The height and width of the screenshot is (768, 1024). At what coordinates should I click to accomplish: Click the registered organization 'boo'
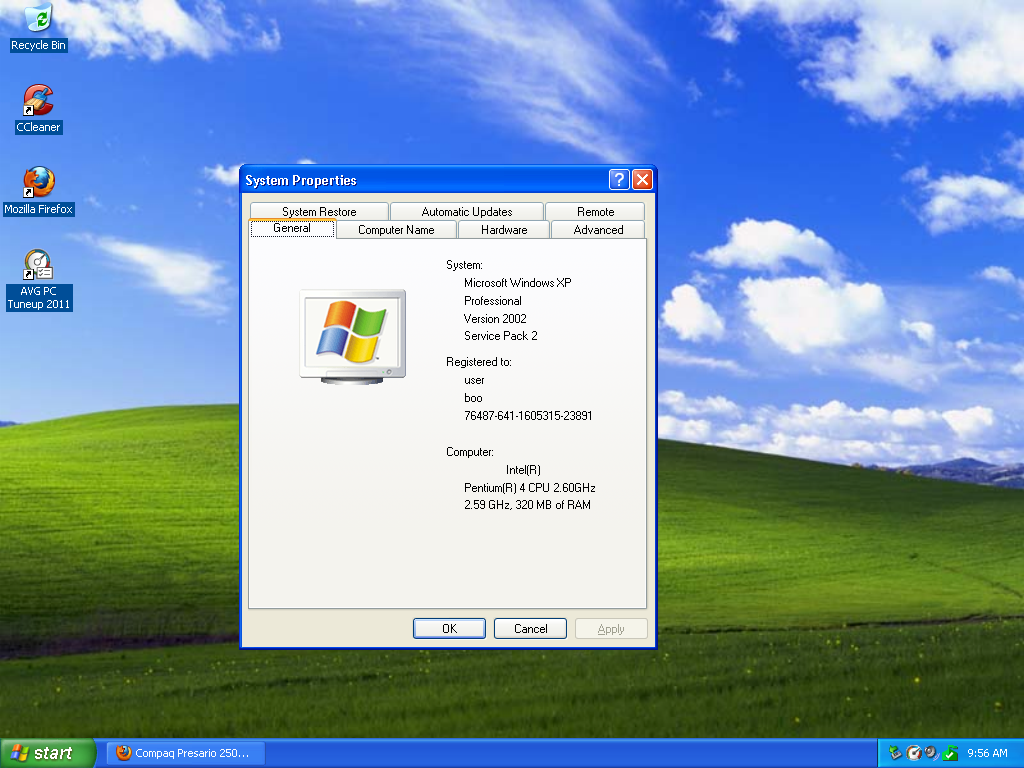(x=473, y=398)
